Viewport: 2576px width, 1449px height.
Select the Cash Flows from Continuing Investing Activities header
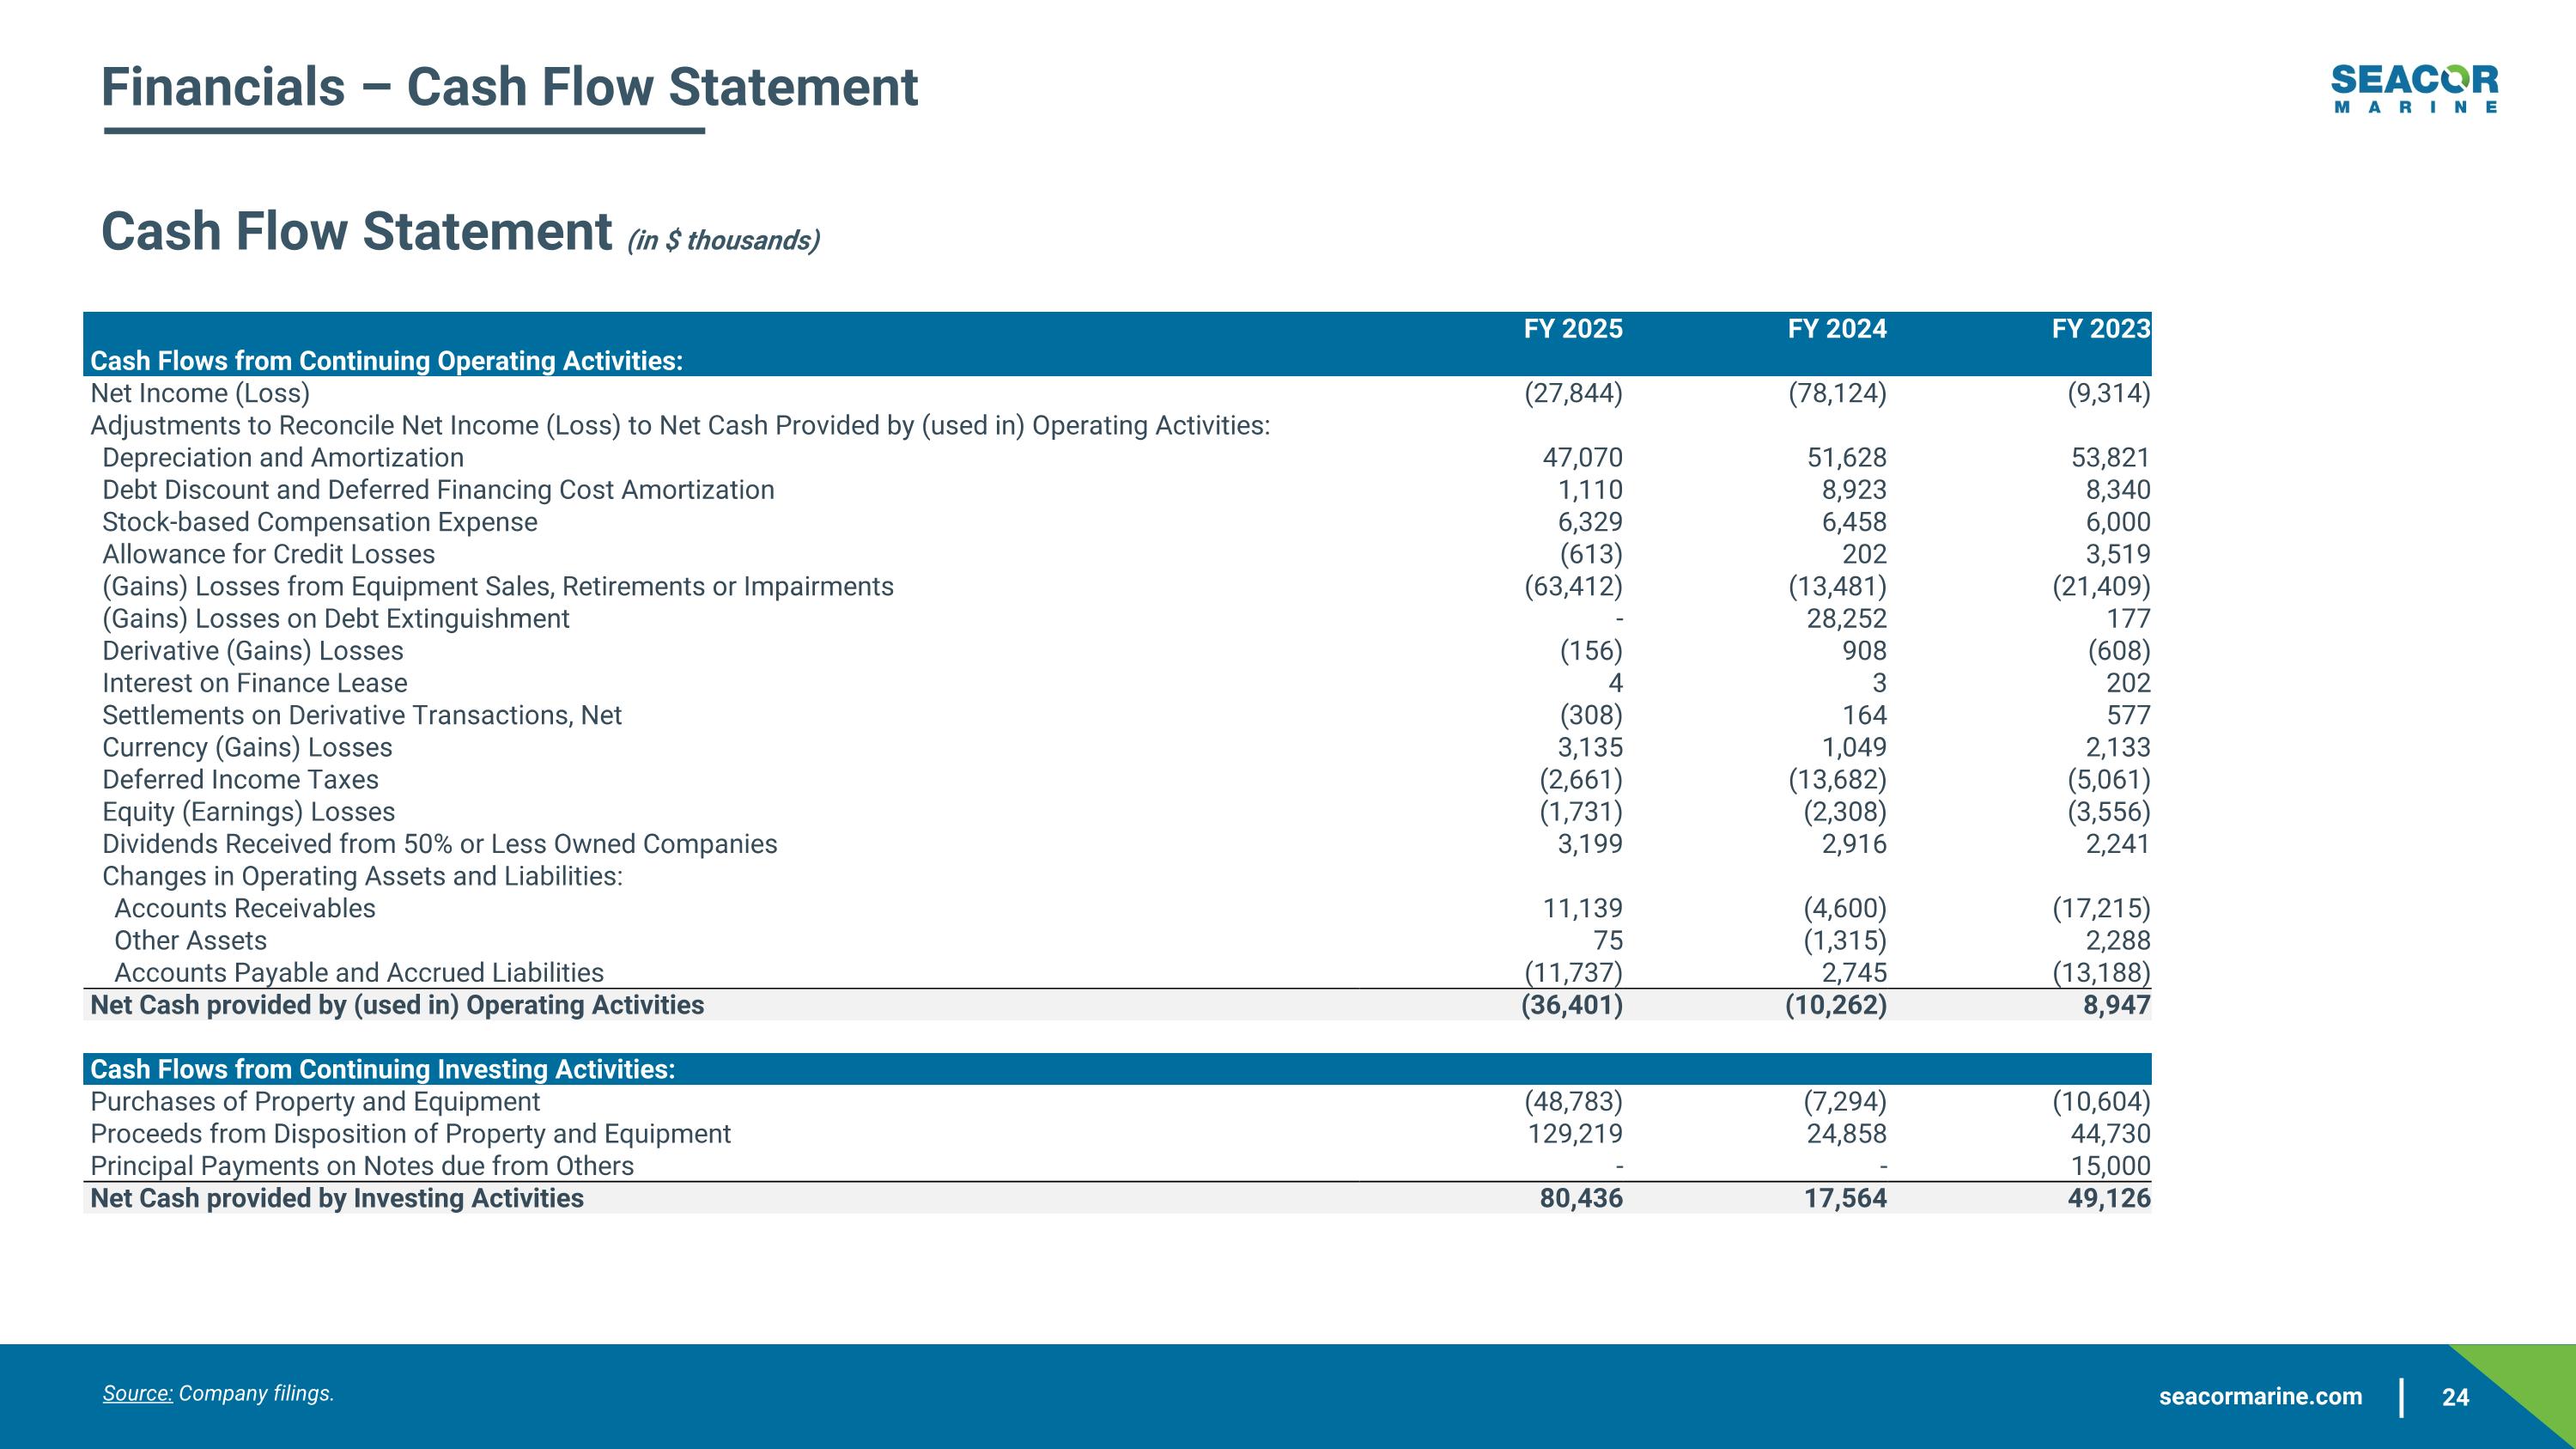pos(382,1069)
